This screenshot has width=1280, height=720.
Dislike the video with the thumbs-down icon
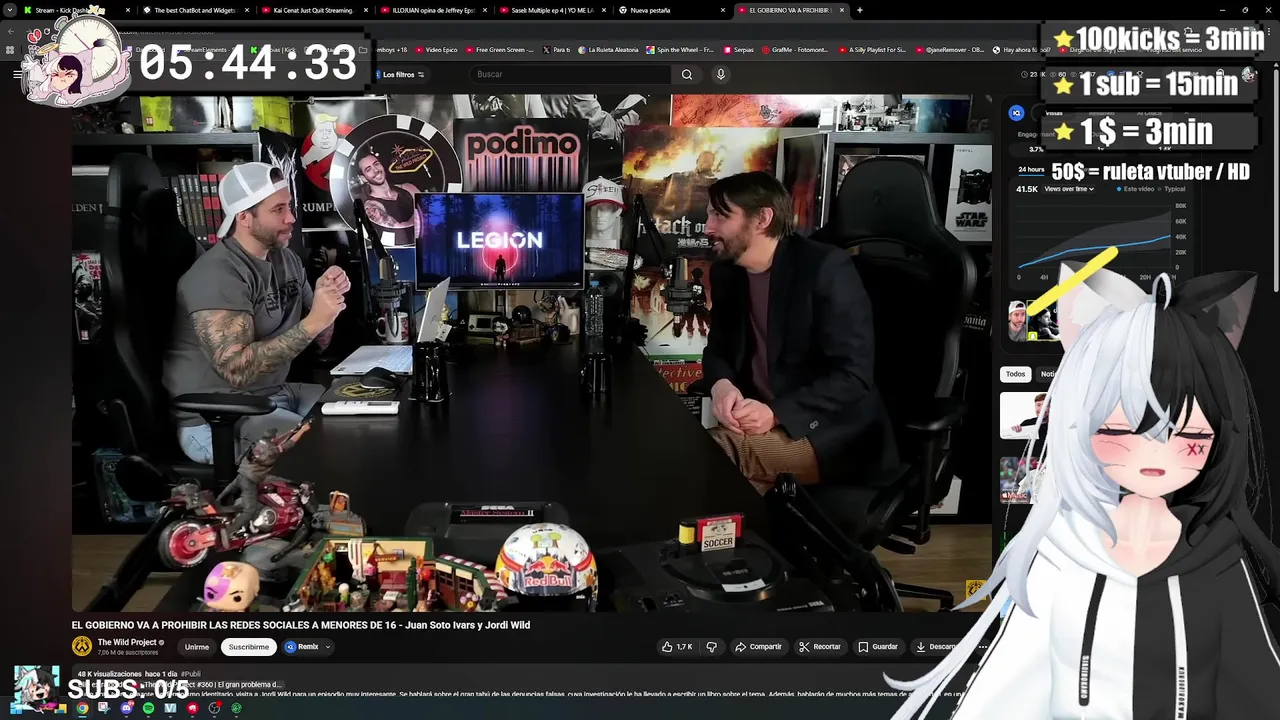711,647
